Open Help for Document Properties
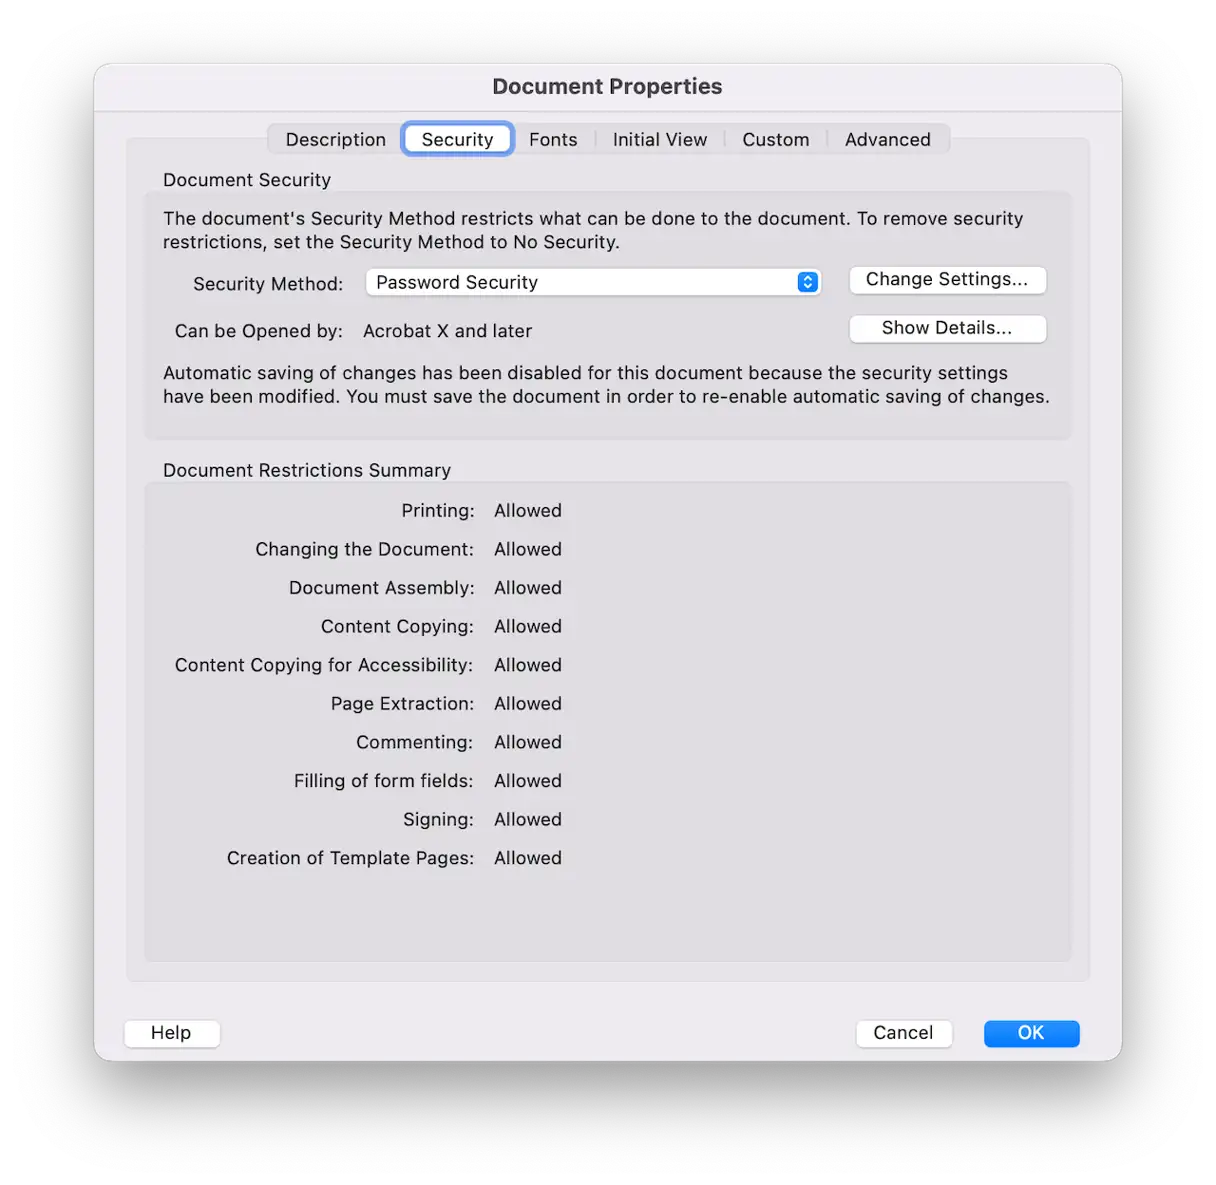 [x=171, y=1033]
